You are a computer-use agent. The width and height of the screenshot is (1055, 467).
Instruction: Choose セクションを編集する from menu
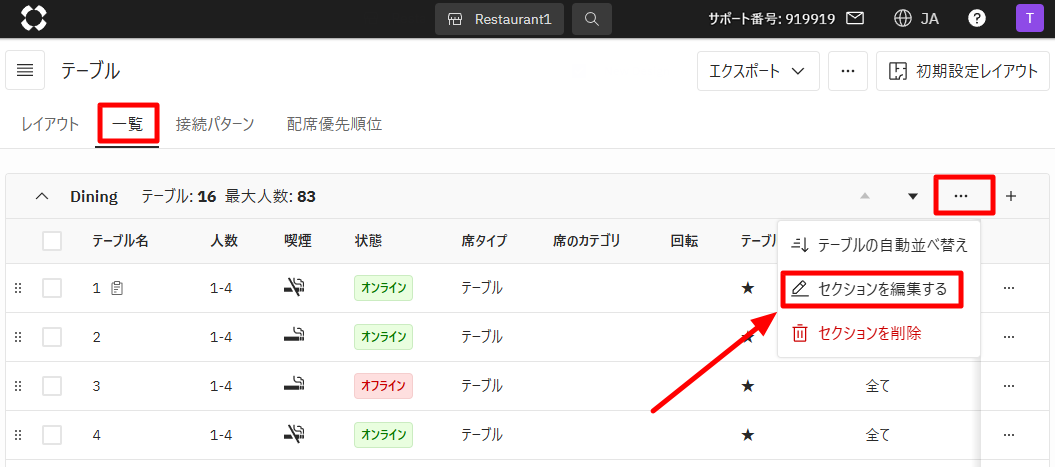tap(879, 289)
